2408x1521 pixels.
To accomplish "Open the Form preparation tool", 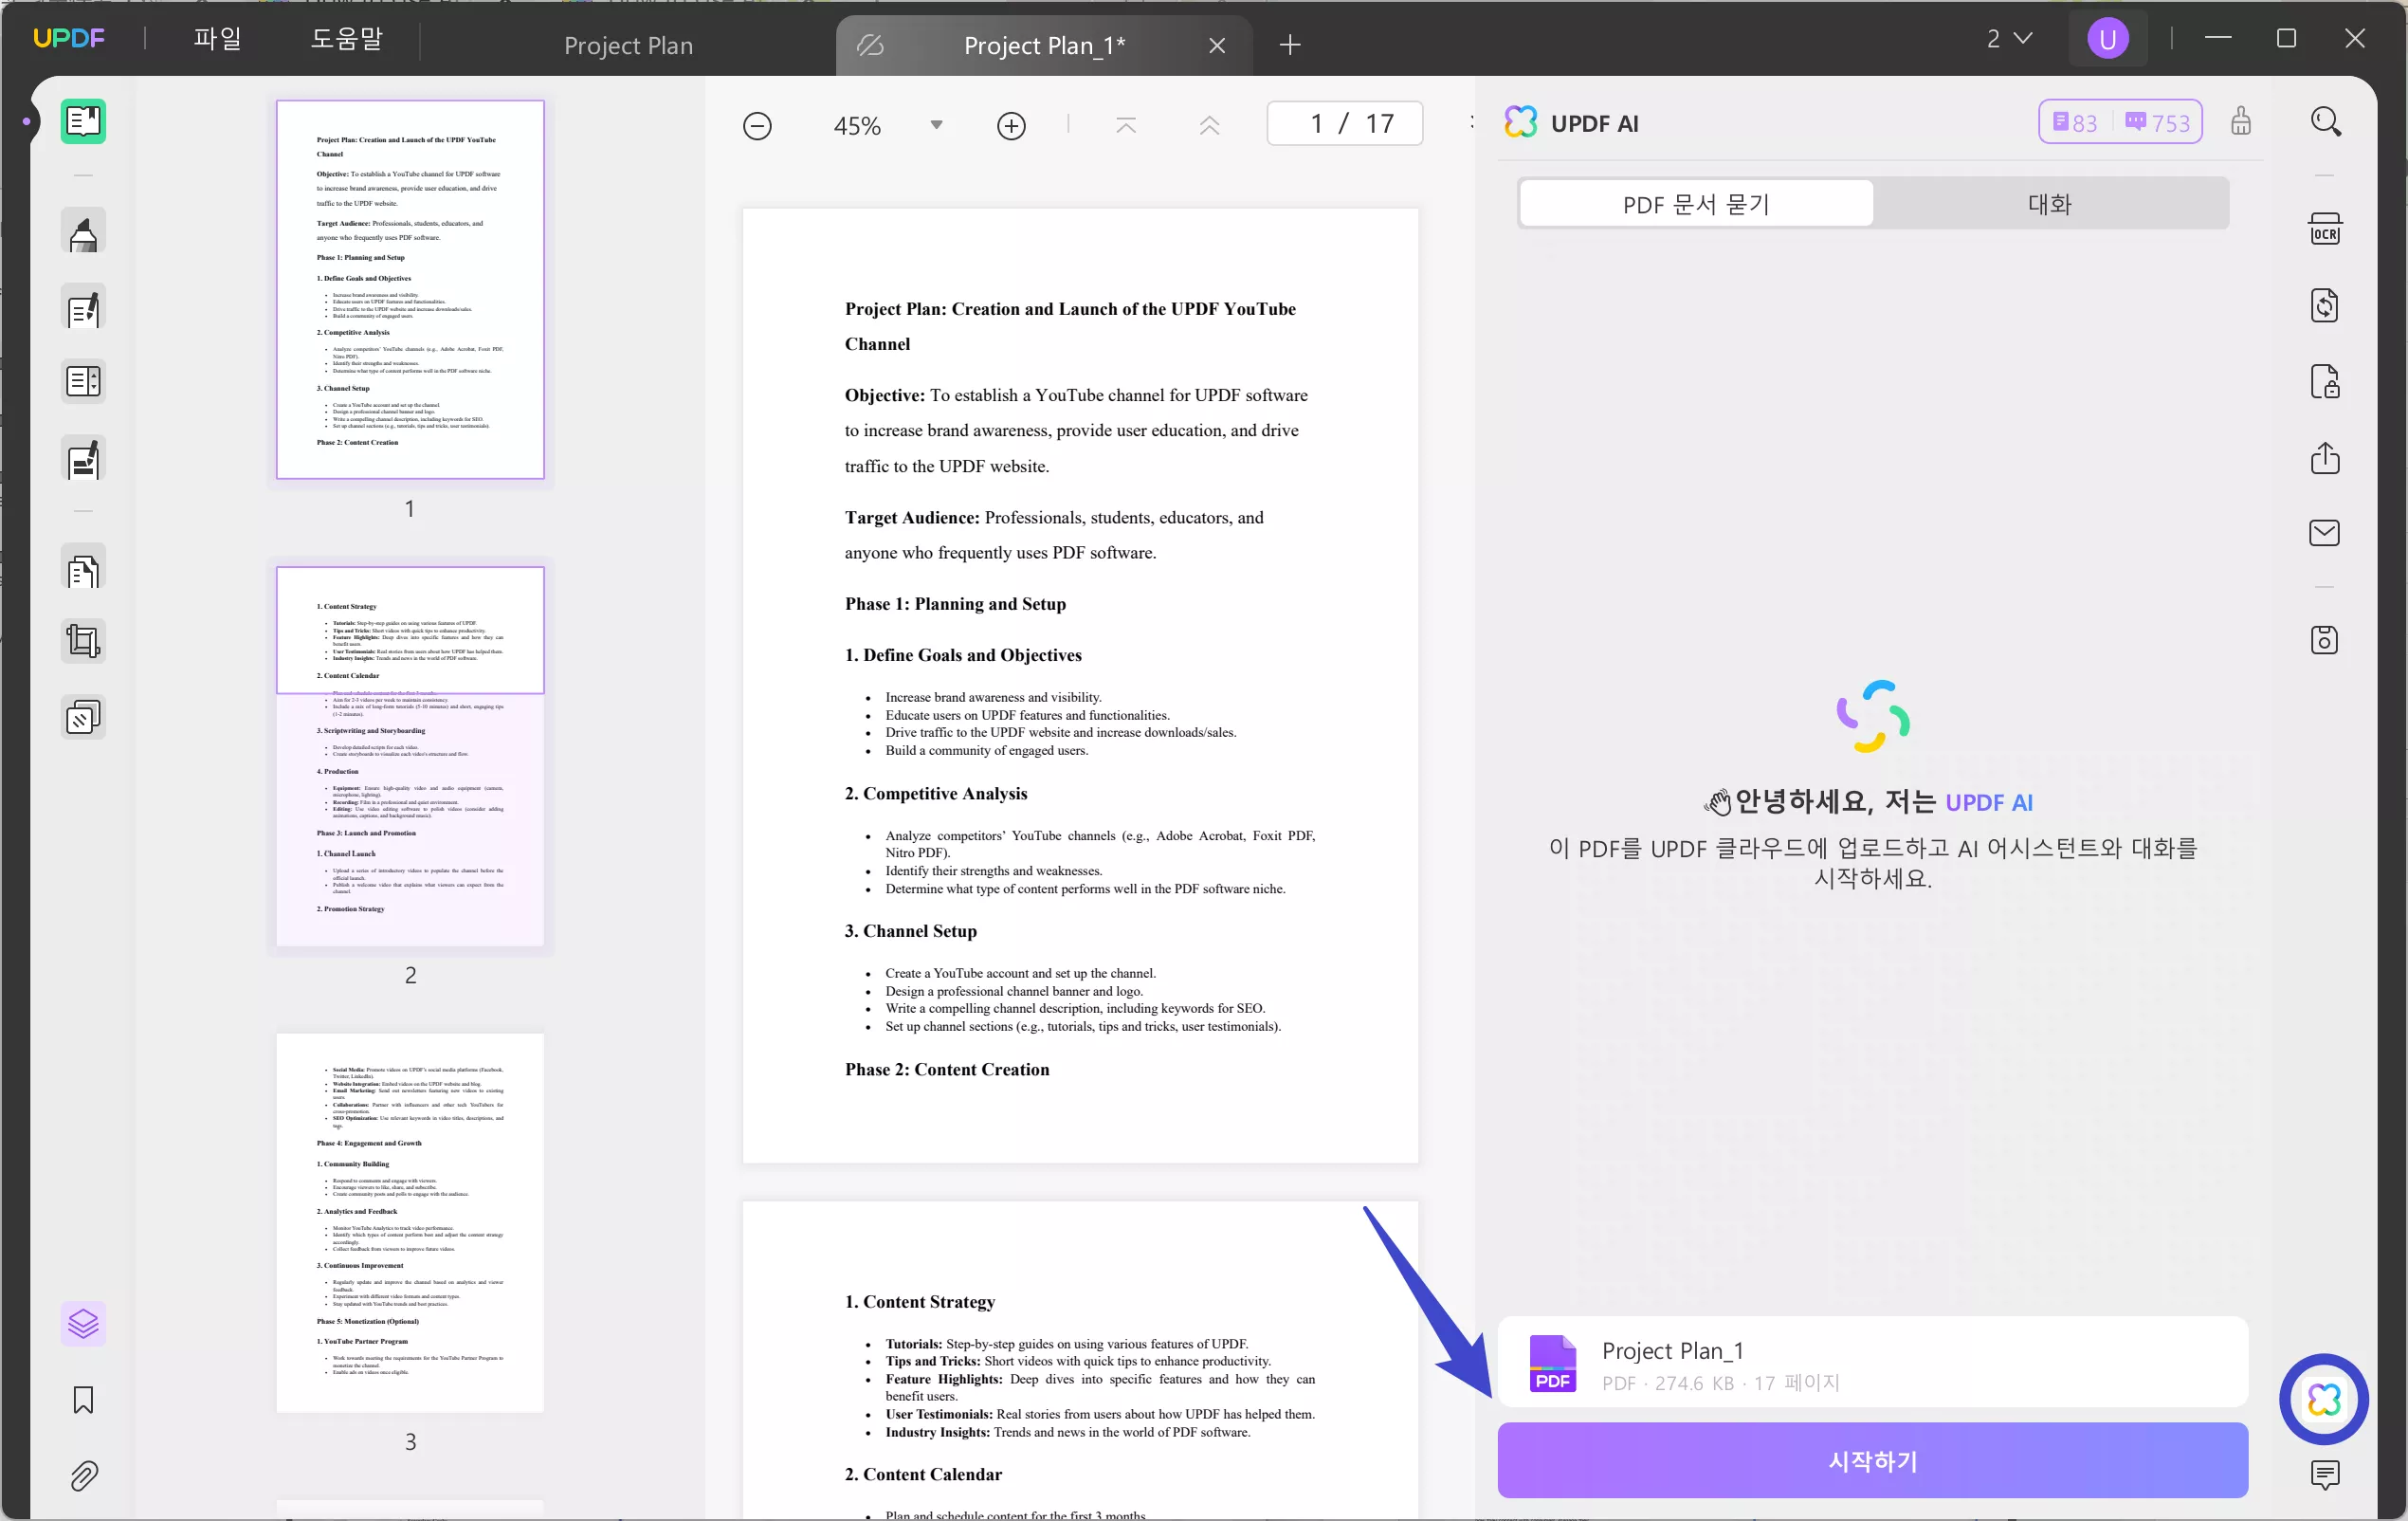I will click(x=83, y=382).
